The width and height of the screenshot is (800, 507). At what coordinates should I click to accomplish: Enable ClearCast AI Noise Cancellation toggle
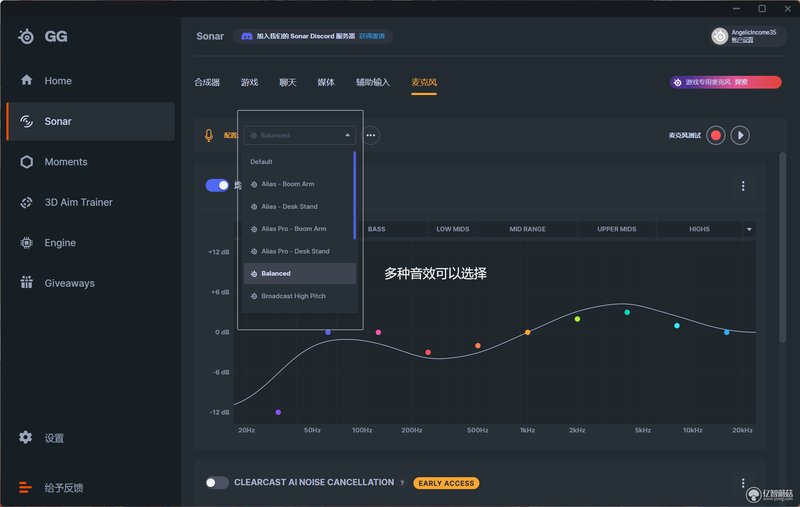pos(217,483)
